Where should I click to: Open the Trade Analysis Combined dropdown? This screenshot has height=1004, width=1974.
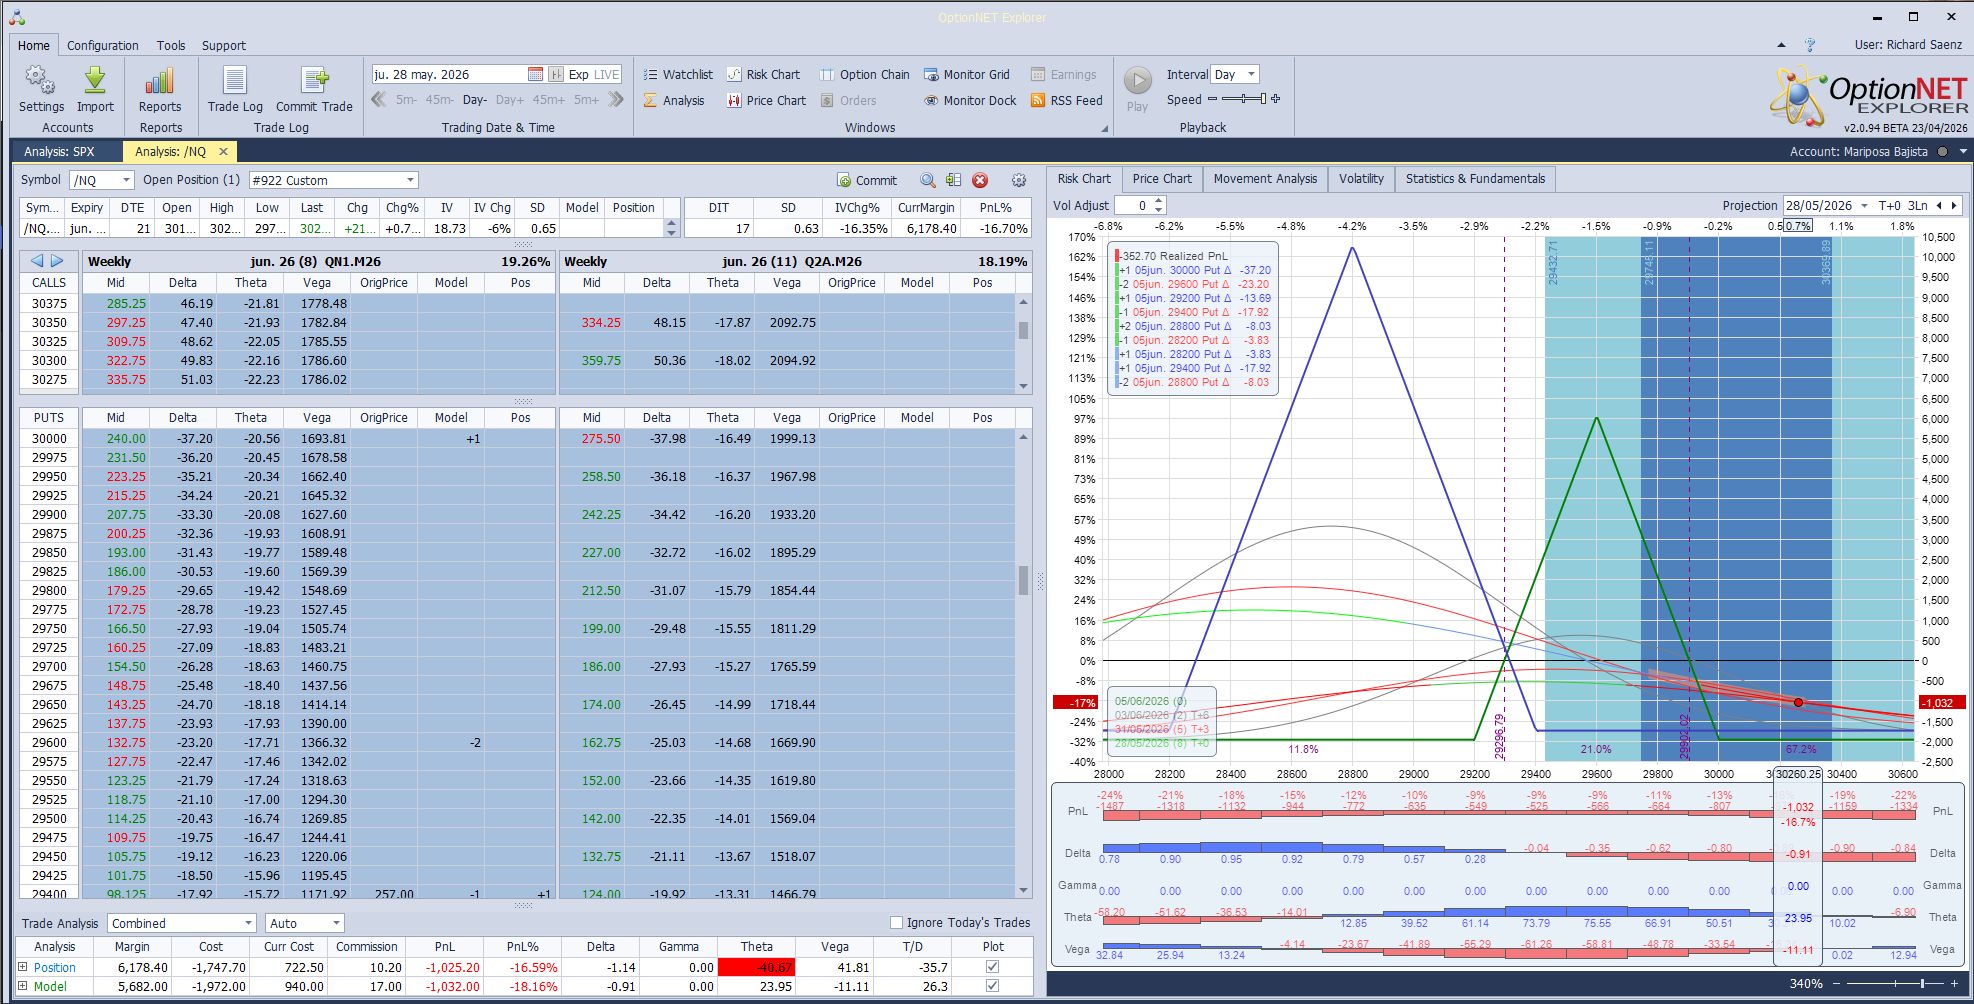tap(183, 923)
